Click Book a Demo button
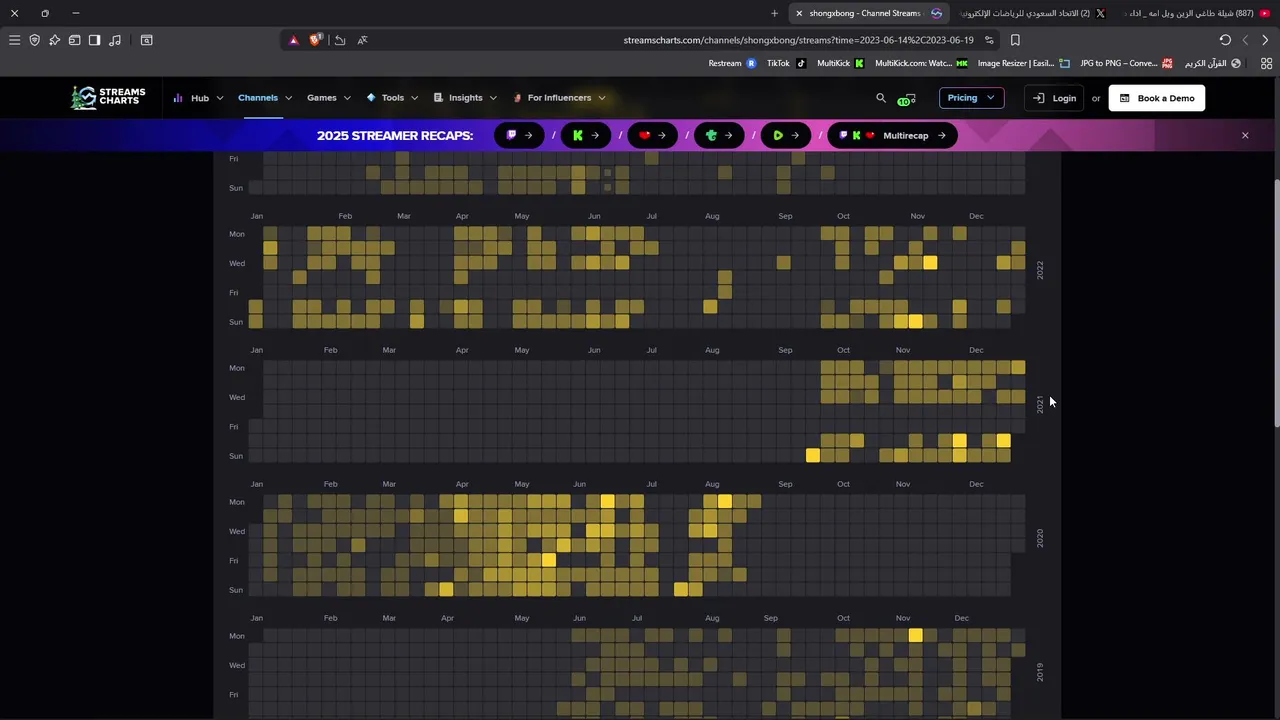This screenshot has height=720, width=1280. (1156, 98)
